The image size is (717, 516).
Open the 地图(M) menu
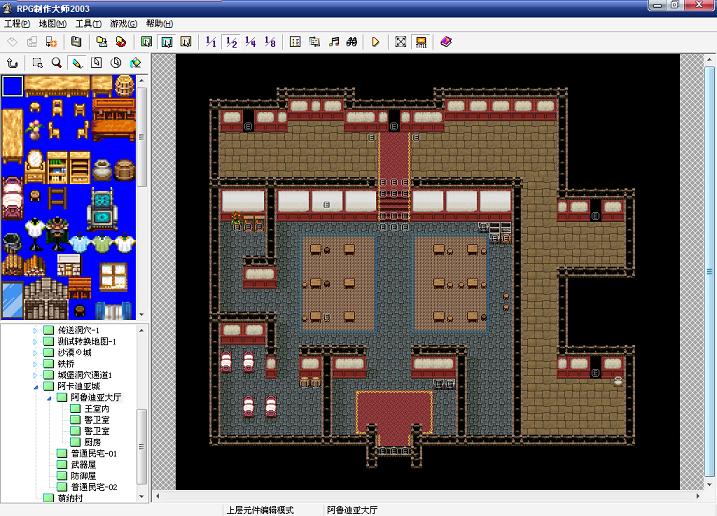pyautogui.click(x=53, y=24)
